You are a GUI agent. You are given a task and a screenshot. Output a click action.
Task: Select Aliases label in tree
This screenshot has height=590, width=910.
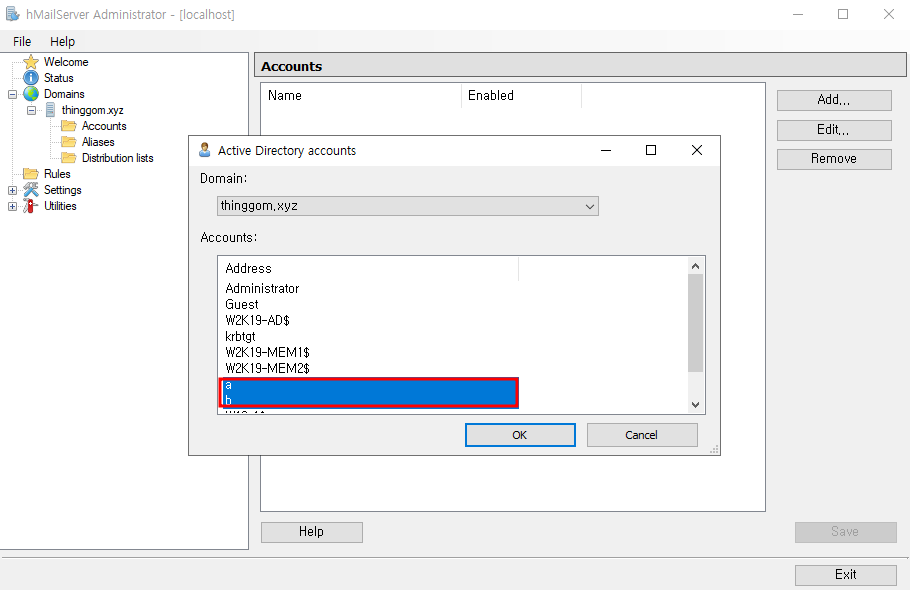(98, 142)
